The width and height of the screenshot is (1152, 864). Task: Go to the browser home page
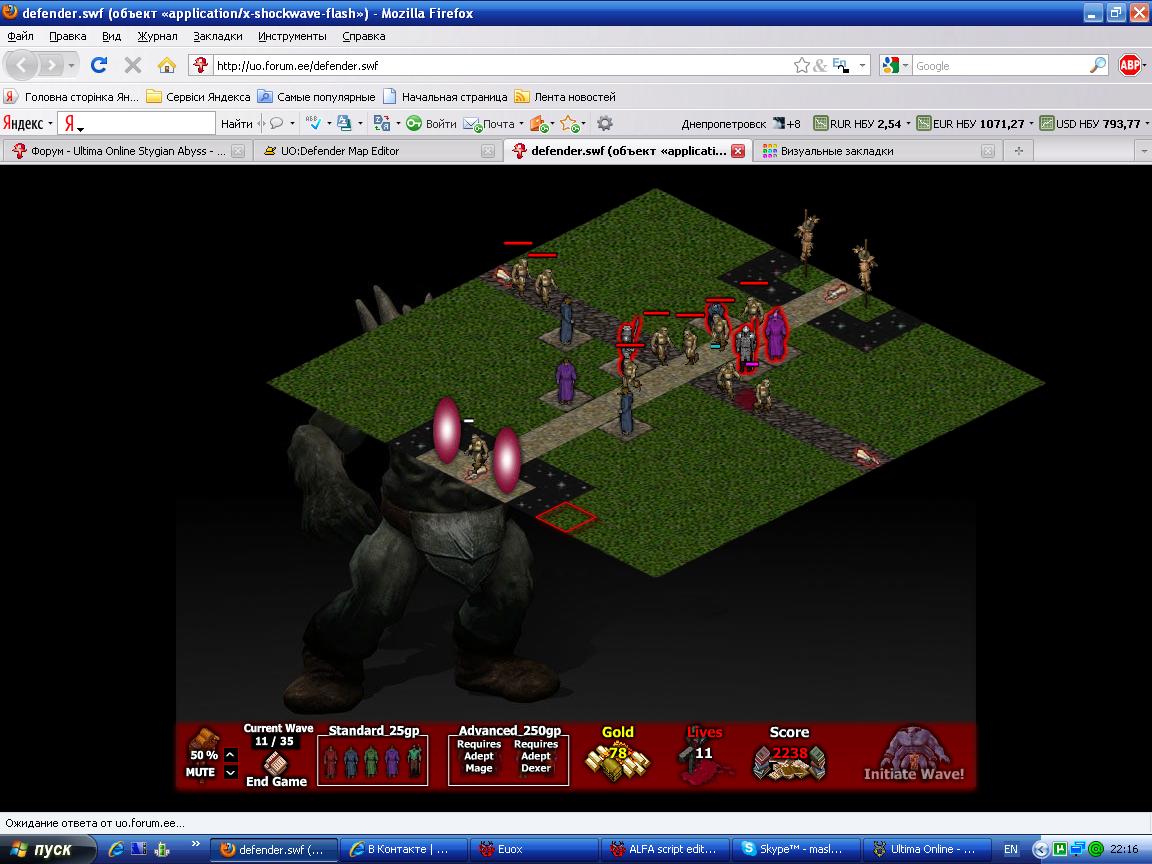pyautogui.click(x=167, y=65)
